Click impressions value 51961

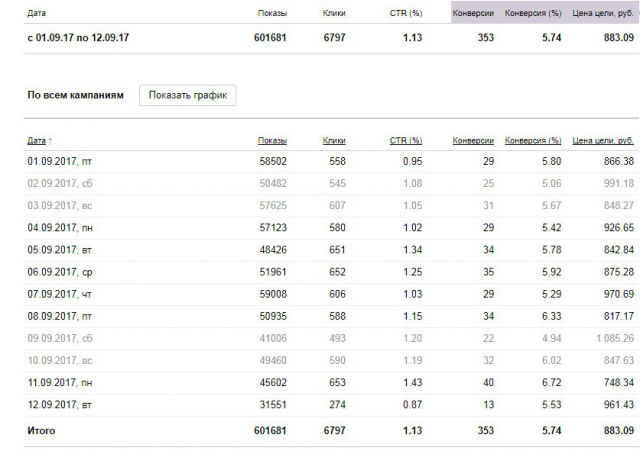(x=273, y=272)
